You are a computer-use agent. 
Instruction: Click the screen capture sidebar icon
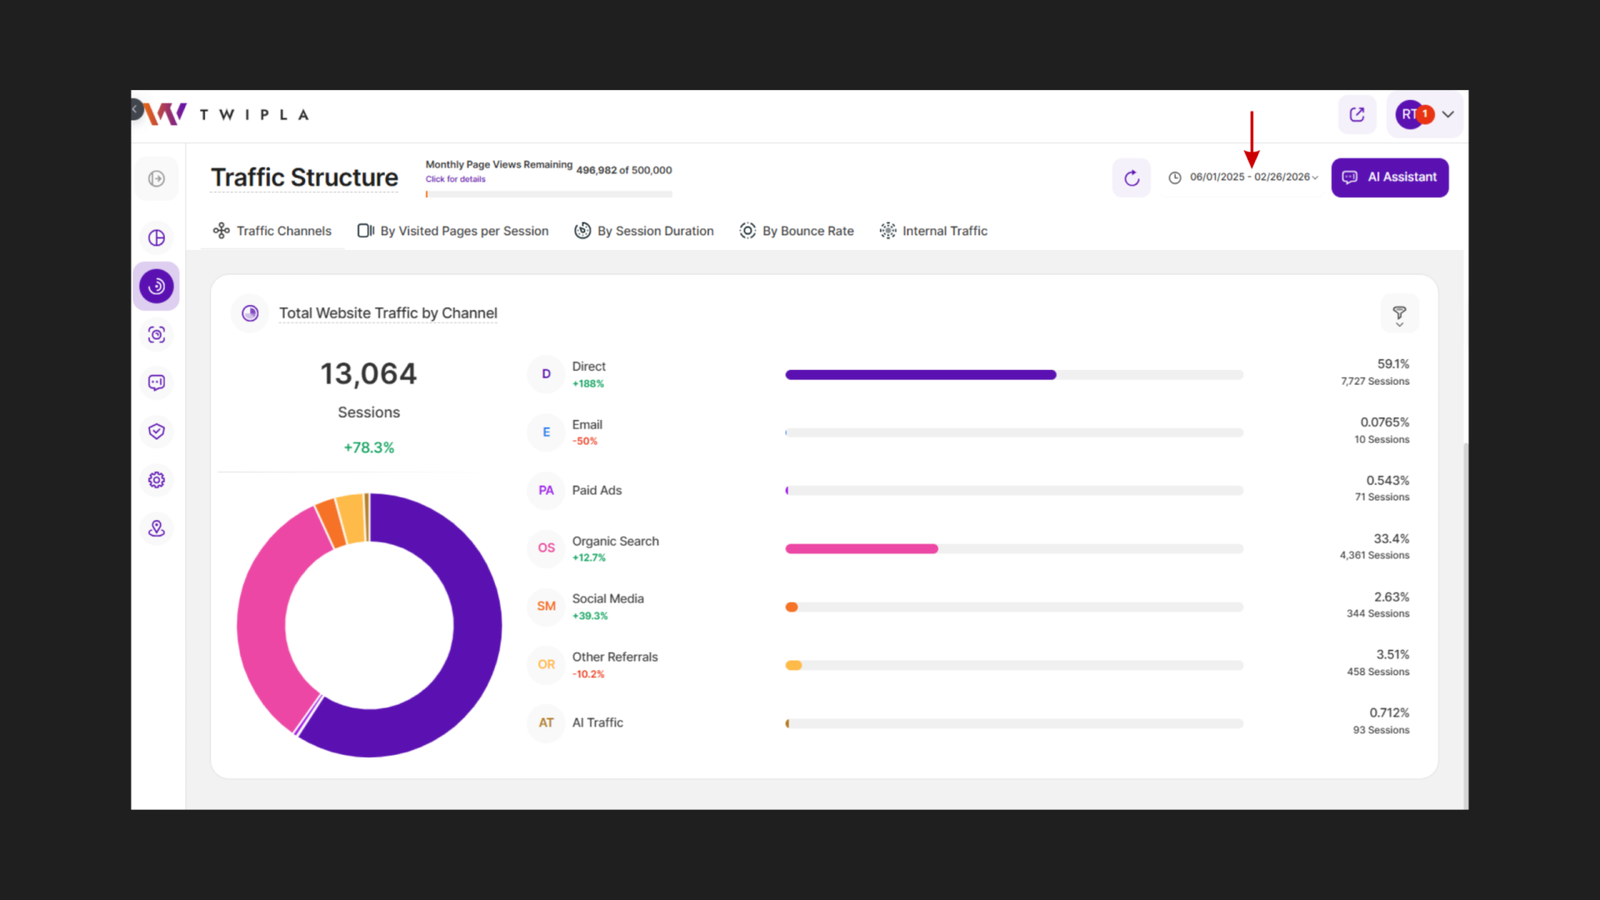(x=157, y=335)
